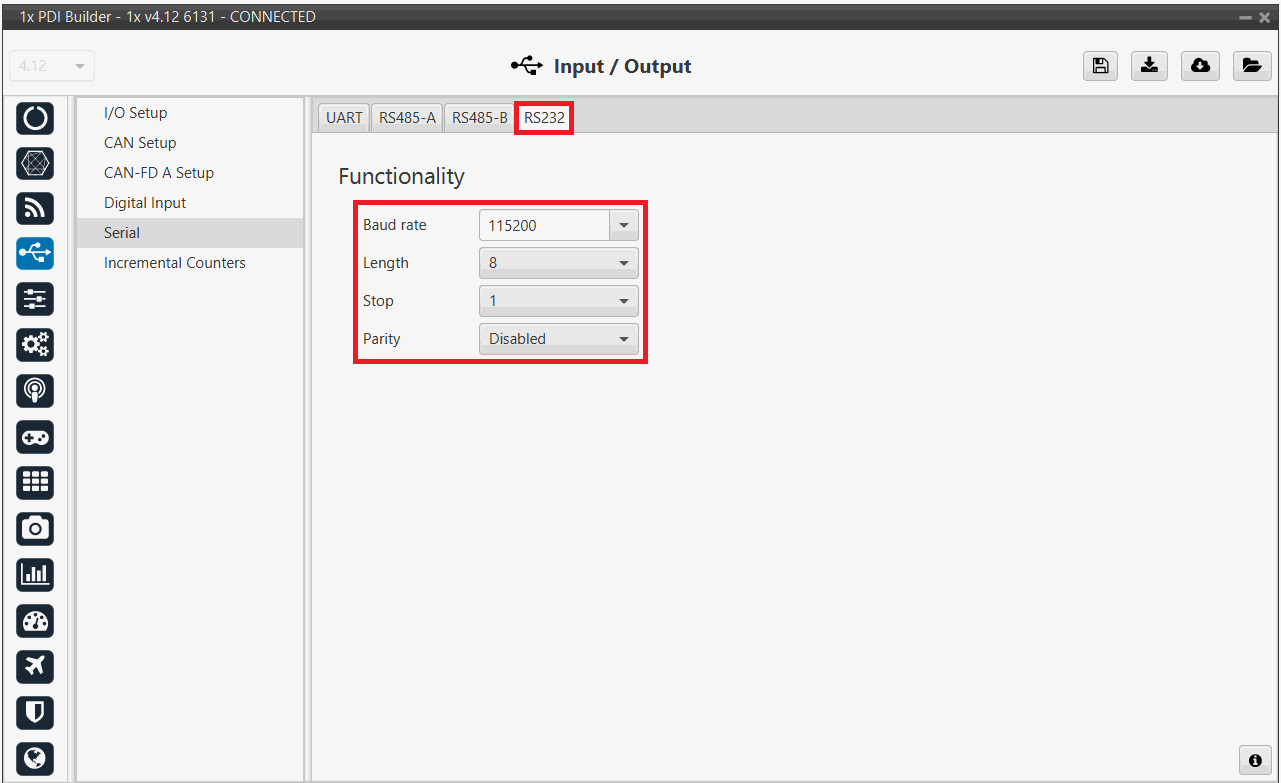Click the bar chart sidebar icon
1281x783 pixels.
coord(35,574)
